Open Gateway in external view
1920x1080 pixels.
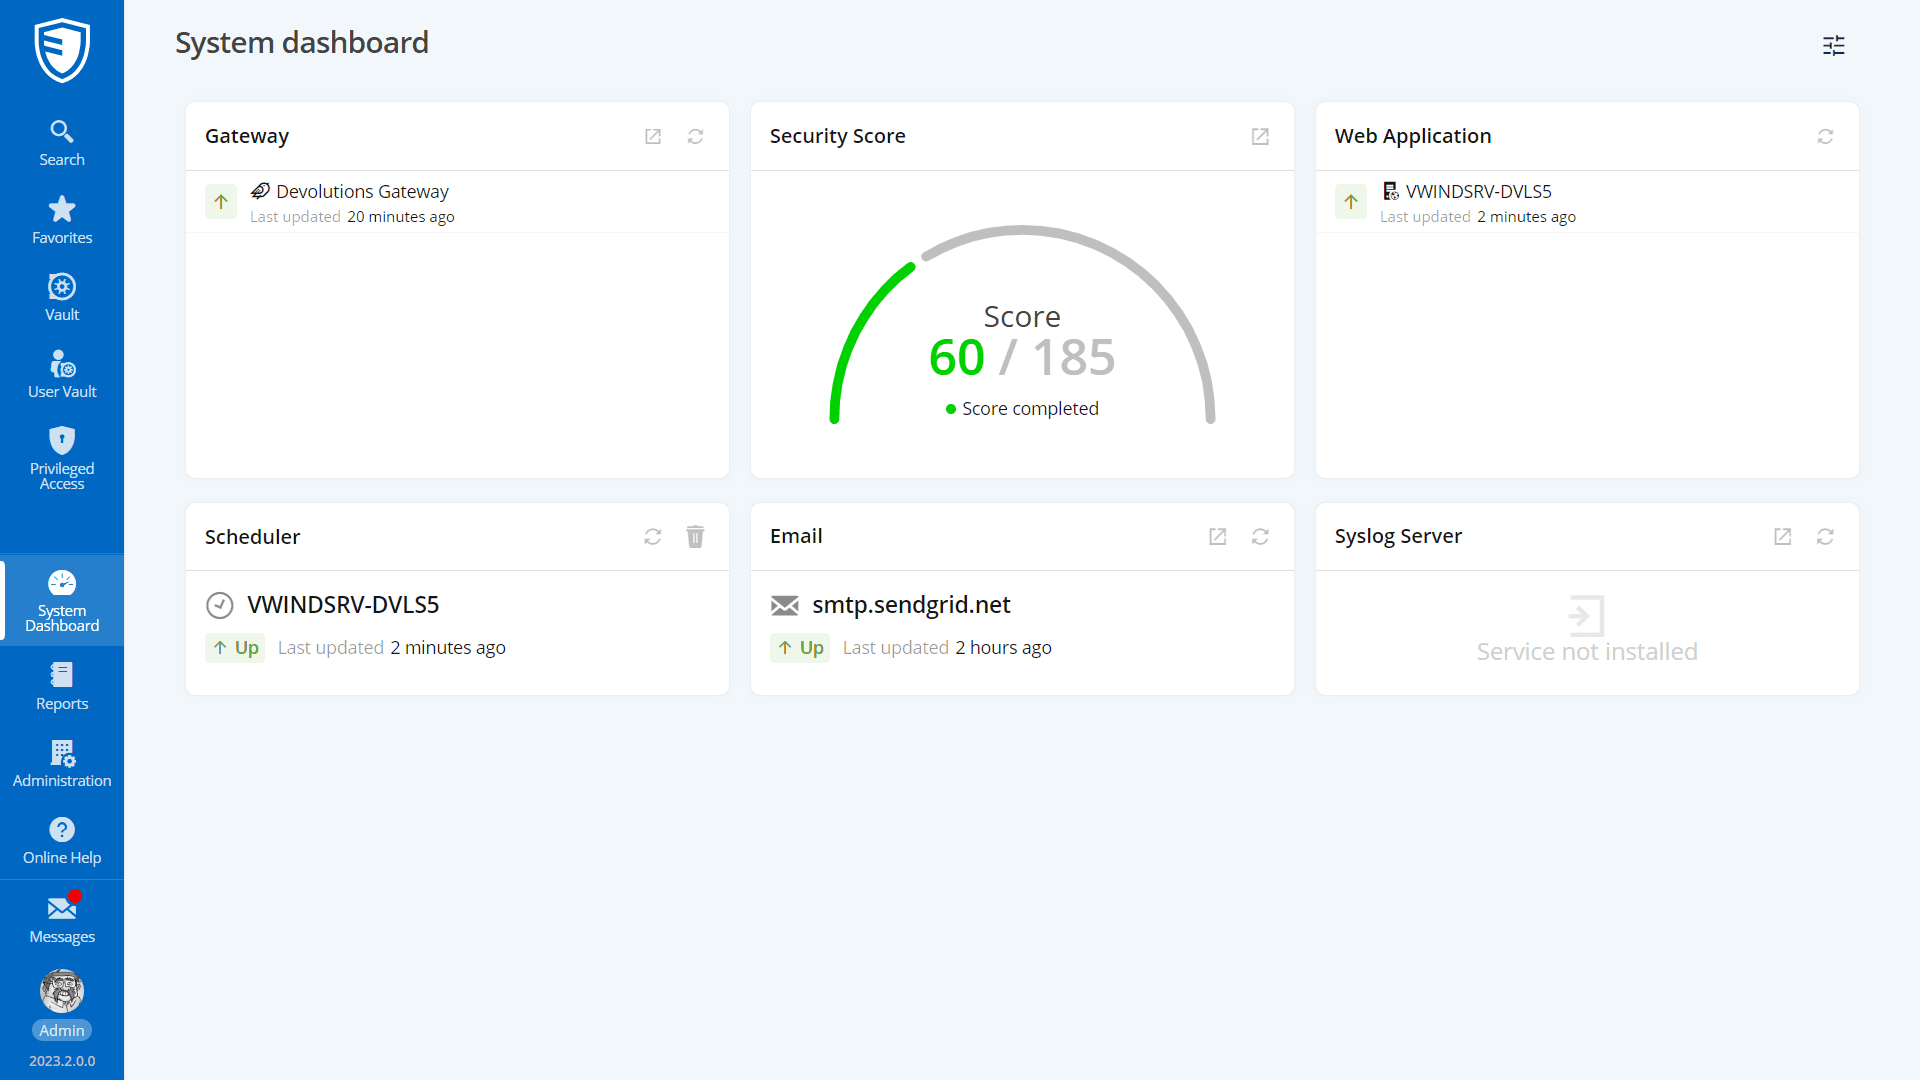coord(653,136)
